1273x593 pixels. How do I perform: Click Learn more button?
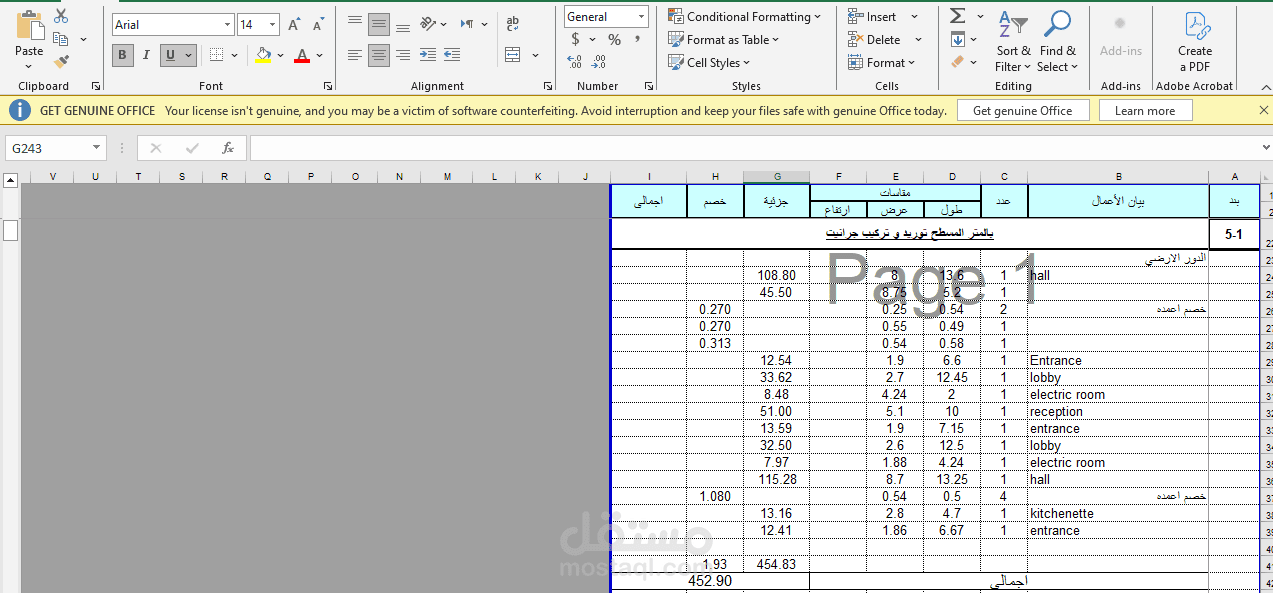(1145, 111)
